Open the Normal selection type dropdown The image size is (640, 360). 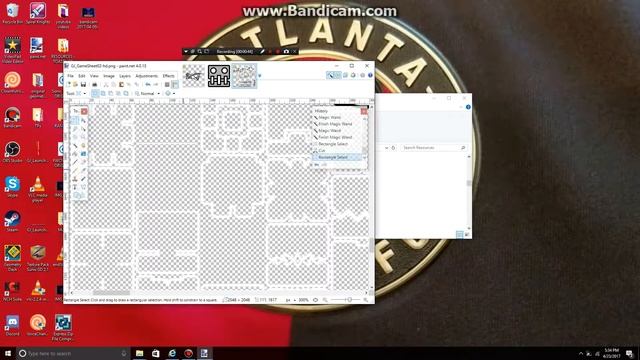point(147,93)
